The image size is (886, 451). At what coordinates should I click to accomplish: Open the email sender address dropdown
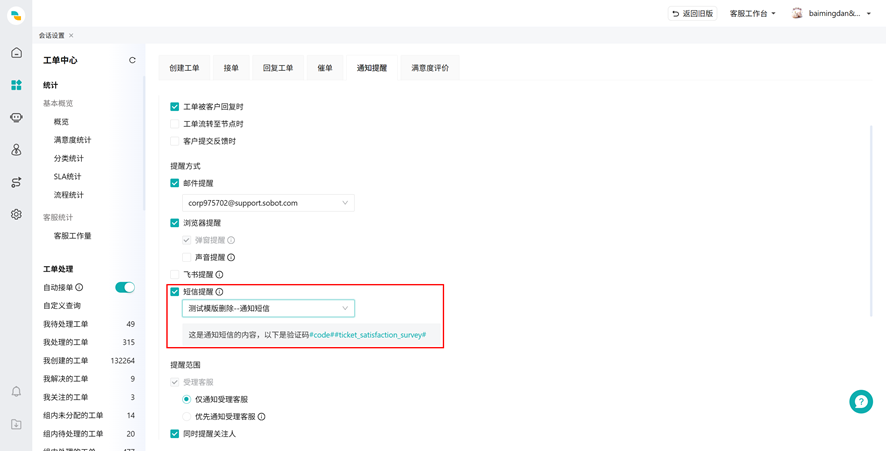(268, 203)
